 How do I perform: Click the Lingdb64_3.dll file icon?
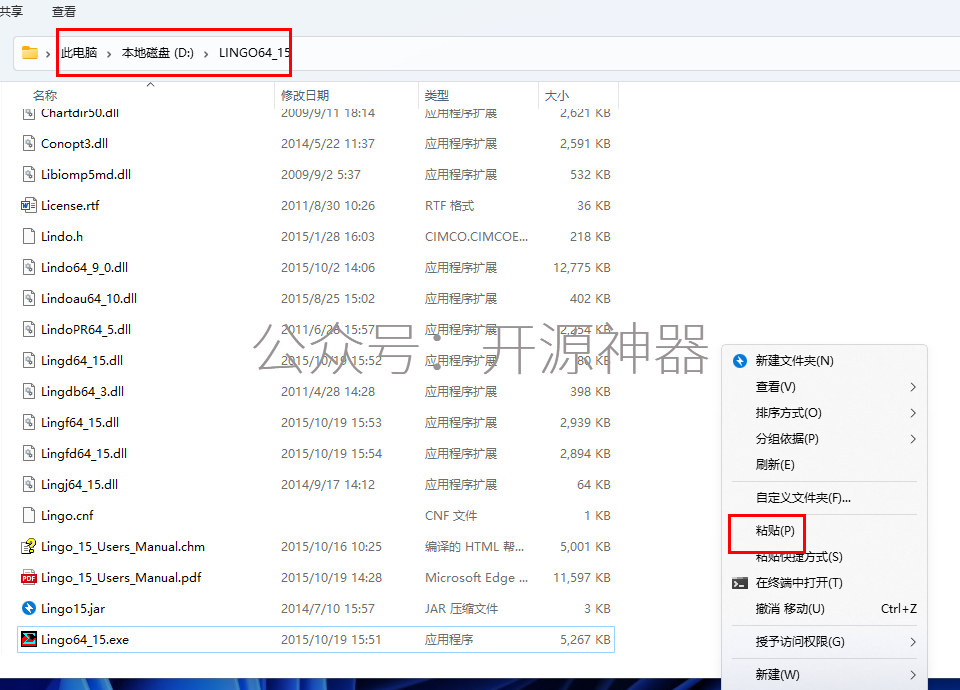(x=29, y=391)
